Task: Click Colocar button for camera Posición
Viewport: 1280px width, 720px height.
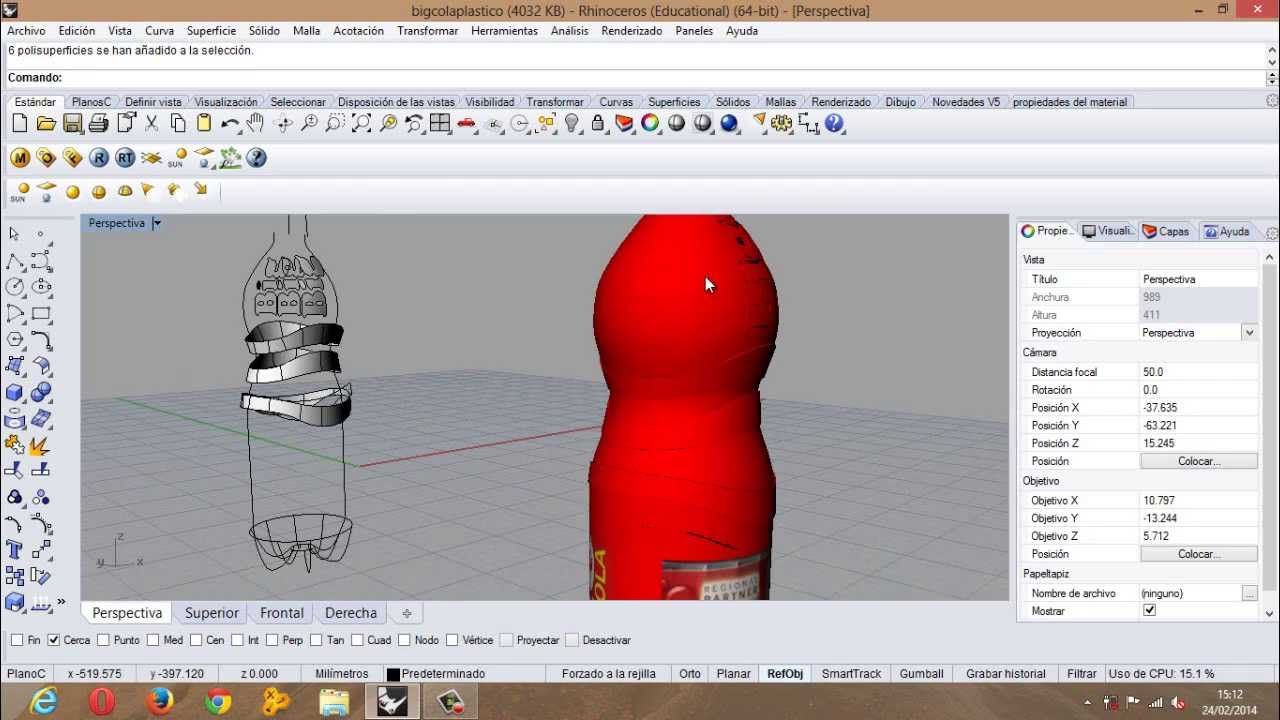Action: click(1199, 461)
